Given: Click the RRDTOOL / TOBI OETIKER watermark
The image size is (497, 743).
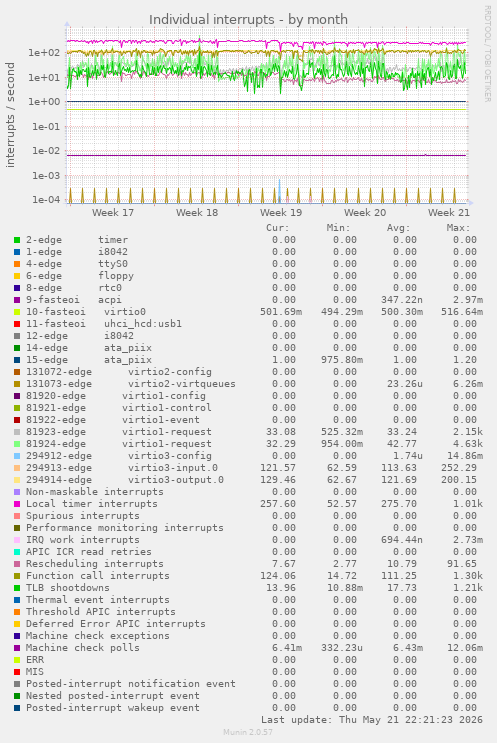Looking at the screenshot, I should pyautogui.click(x=488, y=54).
